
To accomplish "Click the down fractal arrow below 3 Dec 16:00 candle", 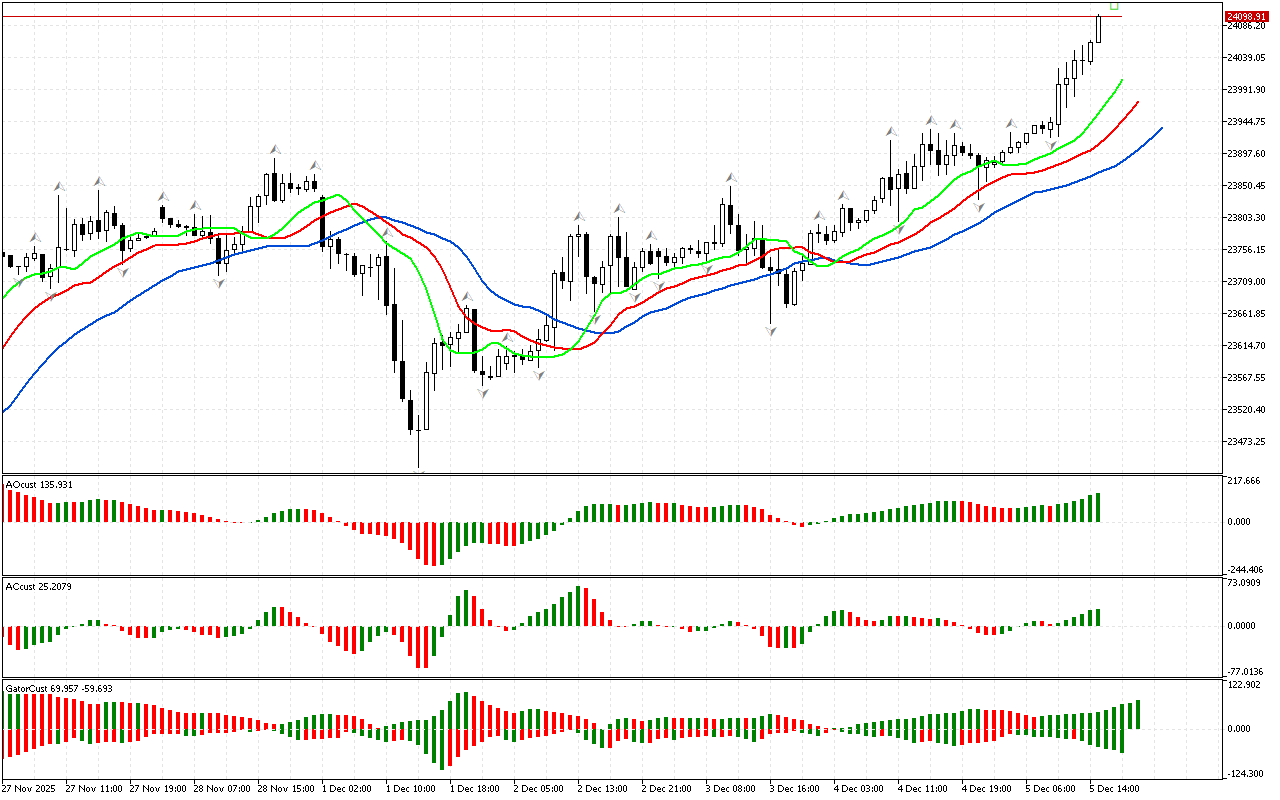I will coord(771,329).
